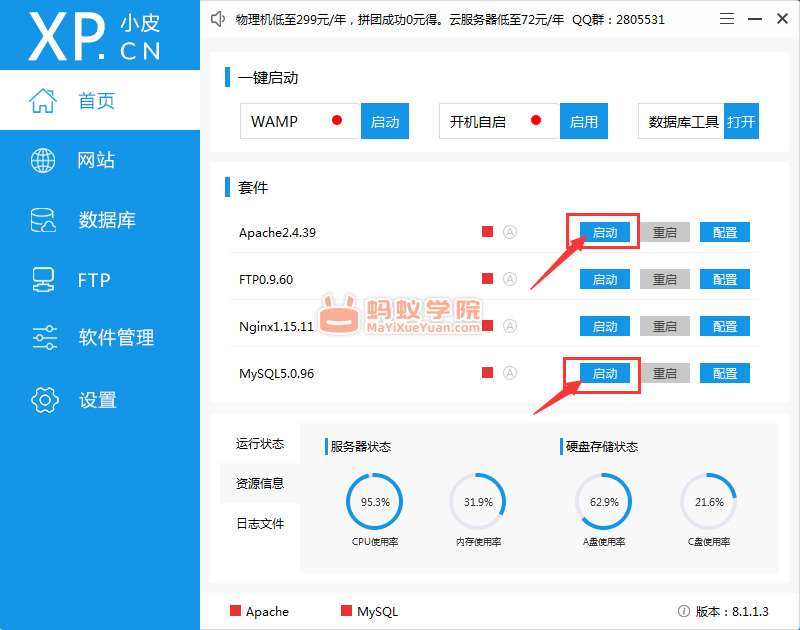Open the 数据库工具 with 打开 button
The width and height of the screenshot is (800, 630).
pyautogui.click(x=741, y=121)
